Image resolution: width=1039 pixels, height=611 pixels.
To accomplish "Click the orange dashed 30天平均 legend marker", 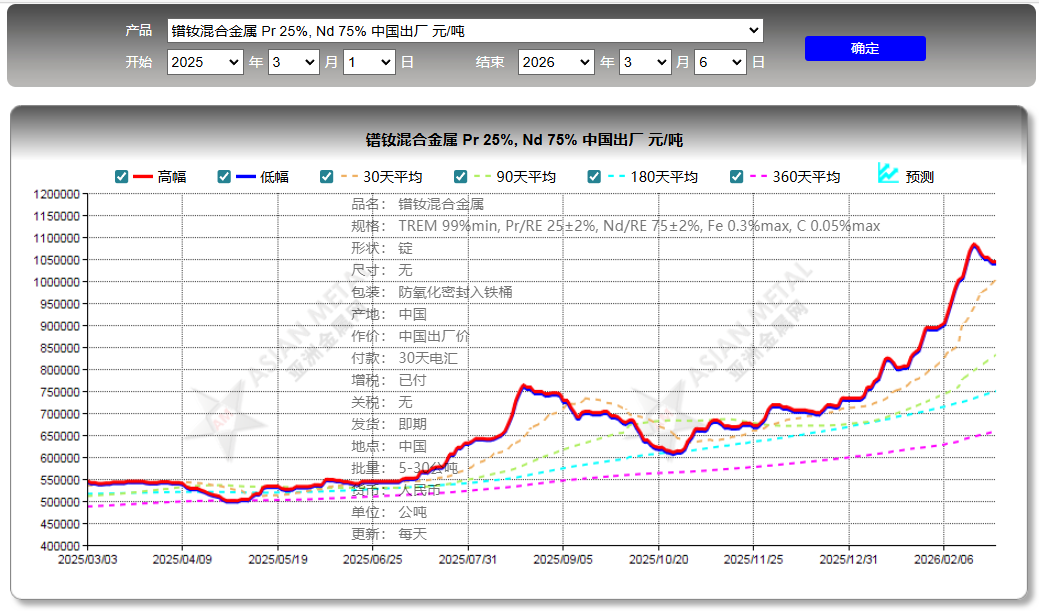I will pos(349,177).
